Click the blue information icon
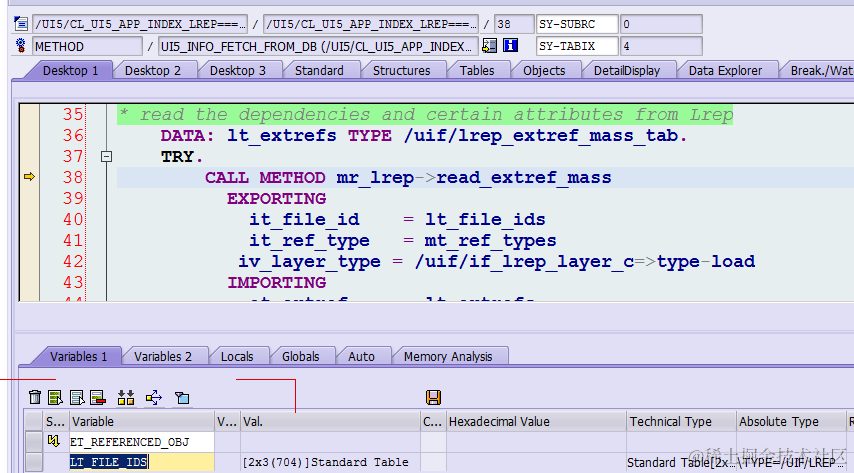This screenshot has width=854, height=473. (x=510, y=45)
